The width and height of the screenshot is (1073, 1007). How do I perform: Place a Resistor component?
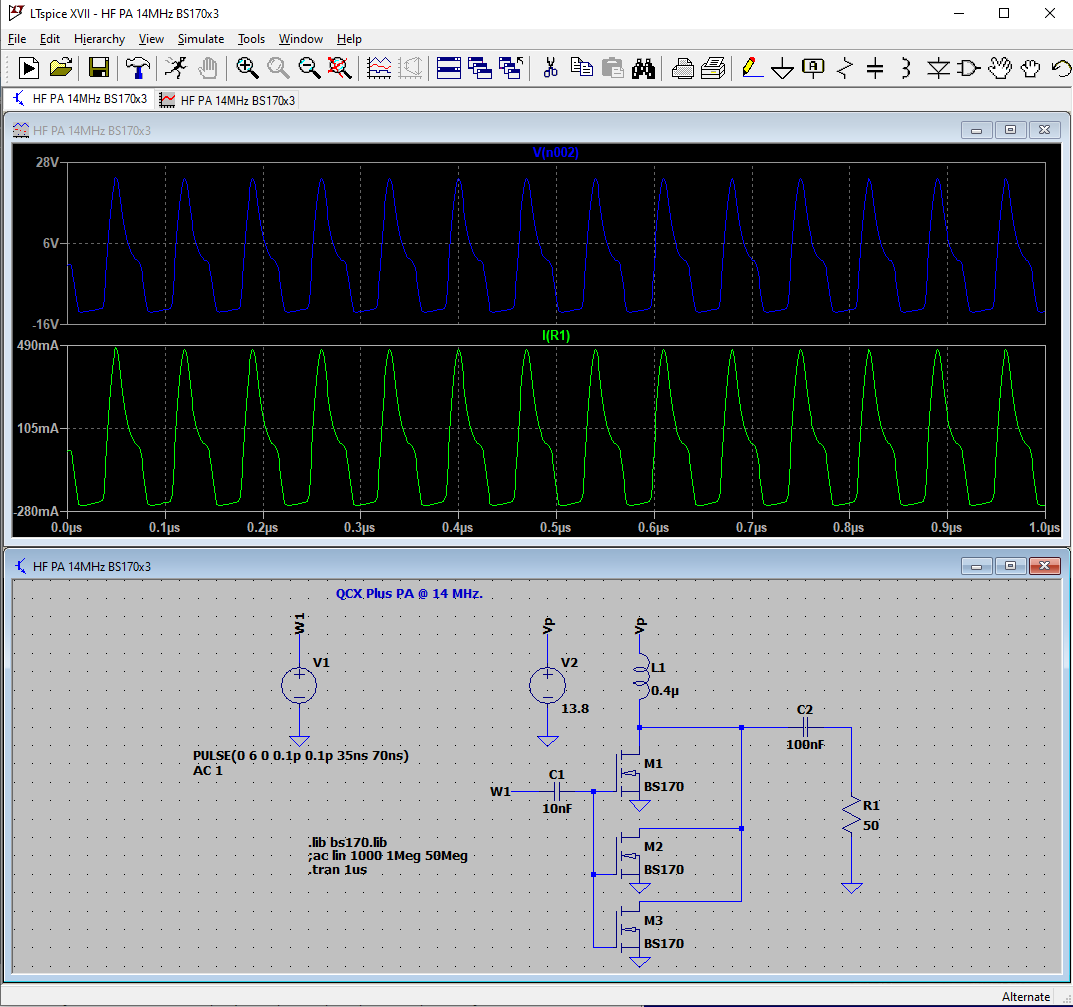(x=845, y=68)
